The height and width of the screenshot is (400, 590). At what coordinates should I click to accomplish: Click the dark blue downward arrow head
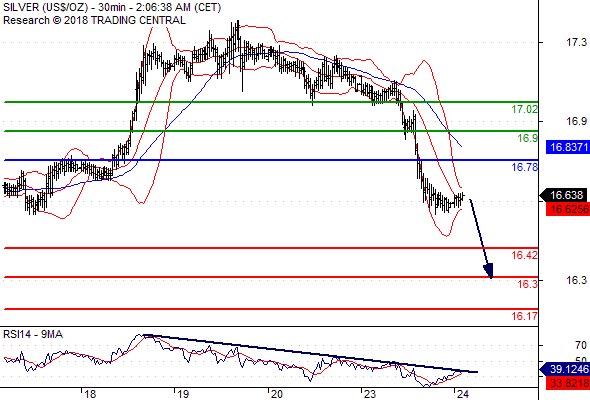(x=489, y=271)
